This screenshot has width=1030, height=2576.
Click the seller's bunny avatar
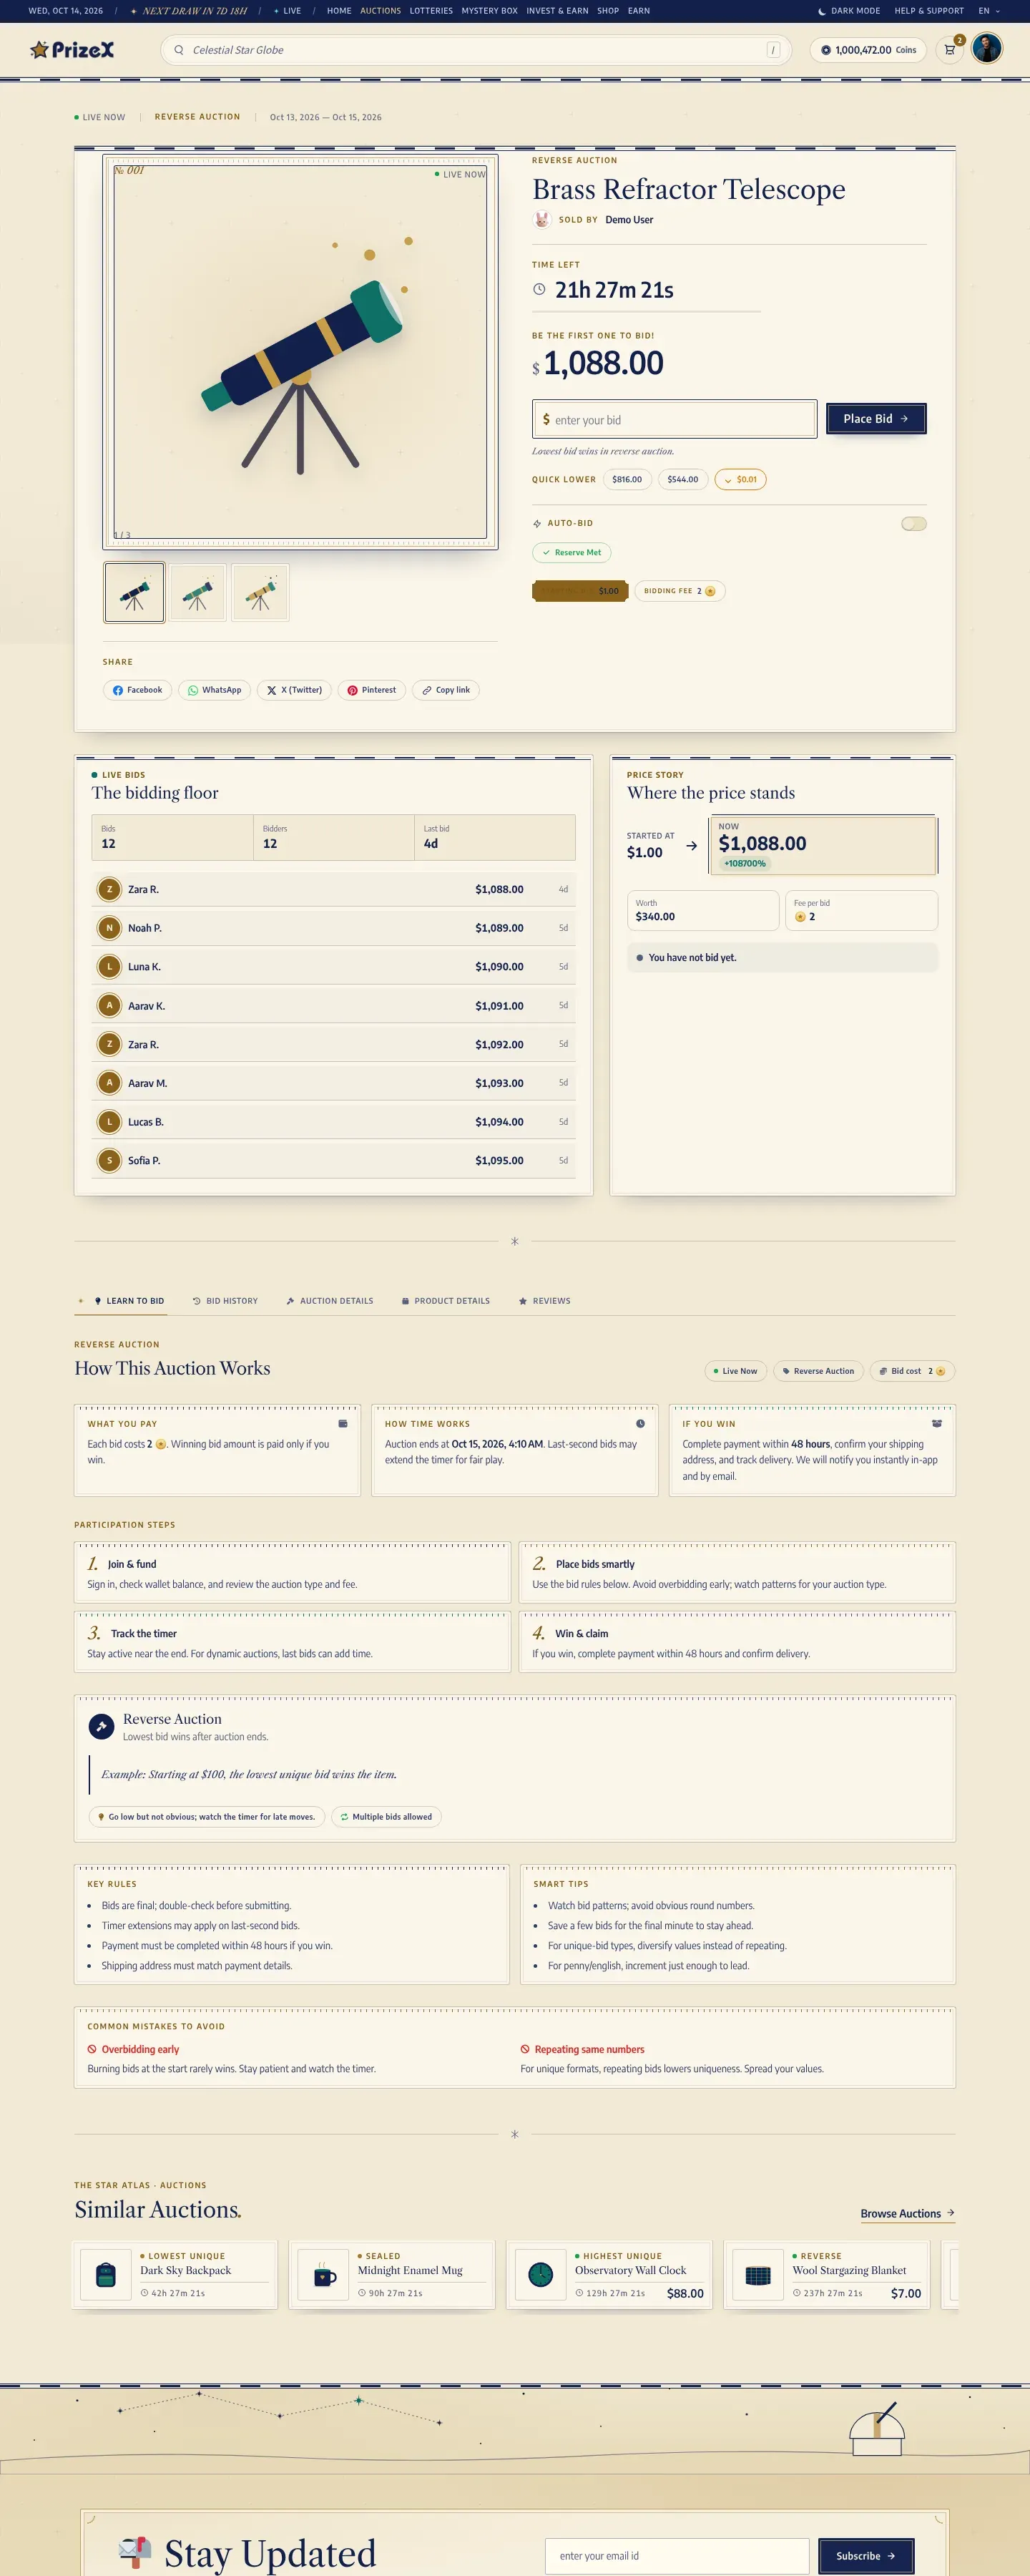pyautogui.click(x=542, y=220)
